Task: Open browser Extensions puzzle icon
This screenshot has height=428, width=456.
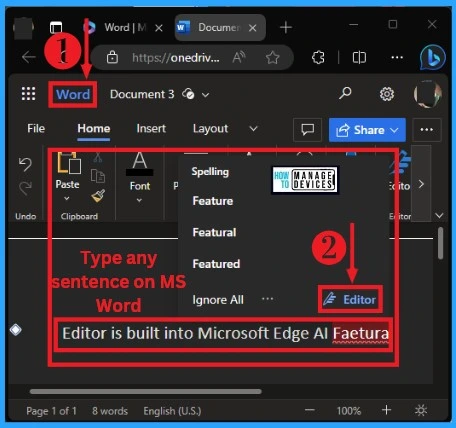Action: [x=318, y=57]
